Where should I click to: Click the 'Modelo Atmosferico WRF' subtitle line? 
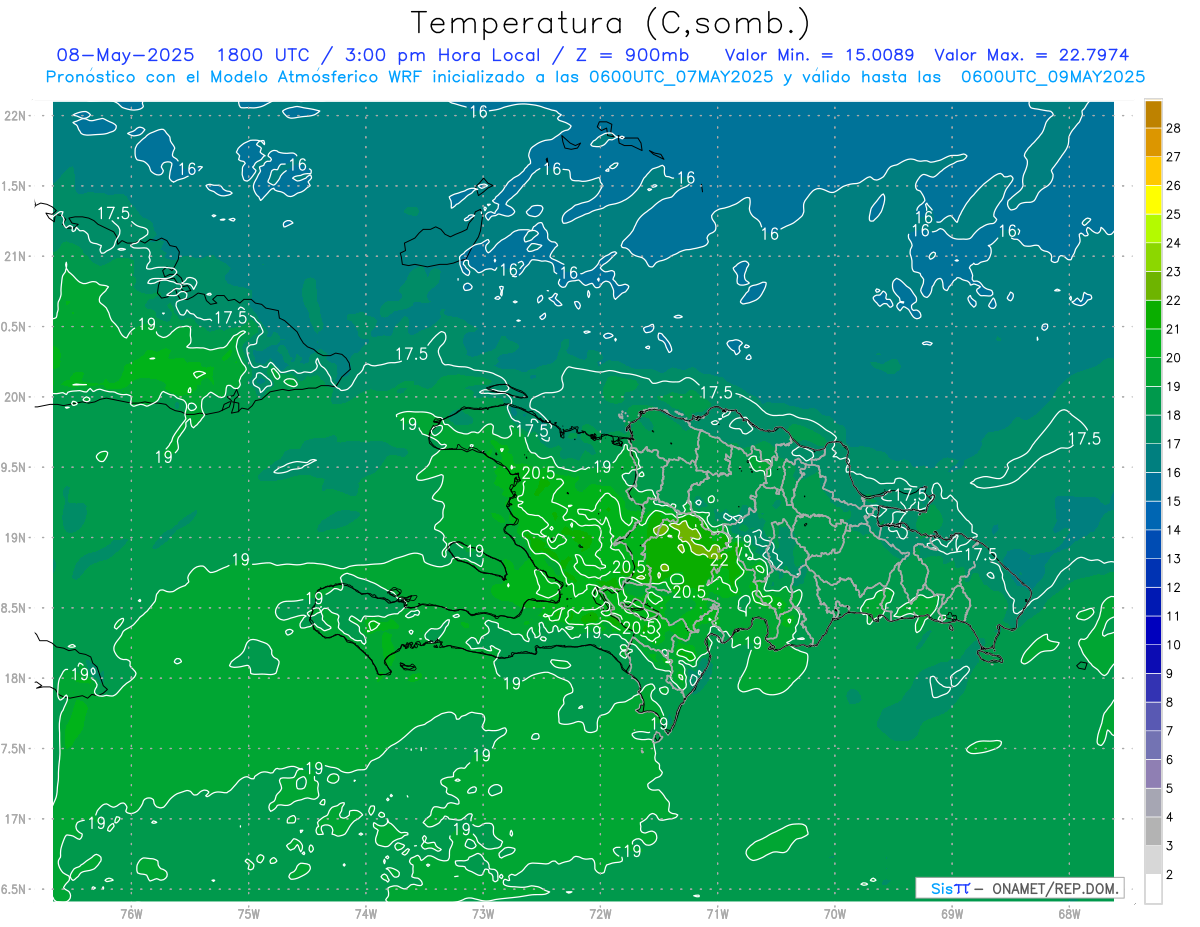595,76
